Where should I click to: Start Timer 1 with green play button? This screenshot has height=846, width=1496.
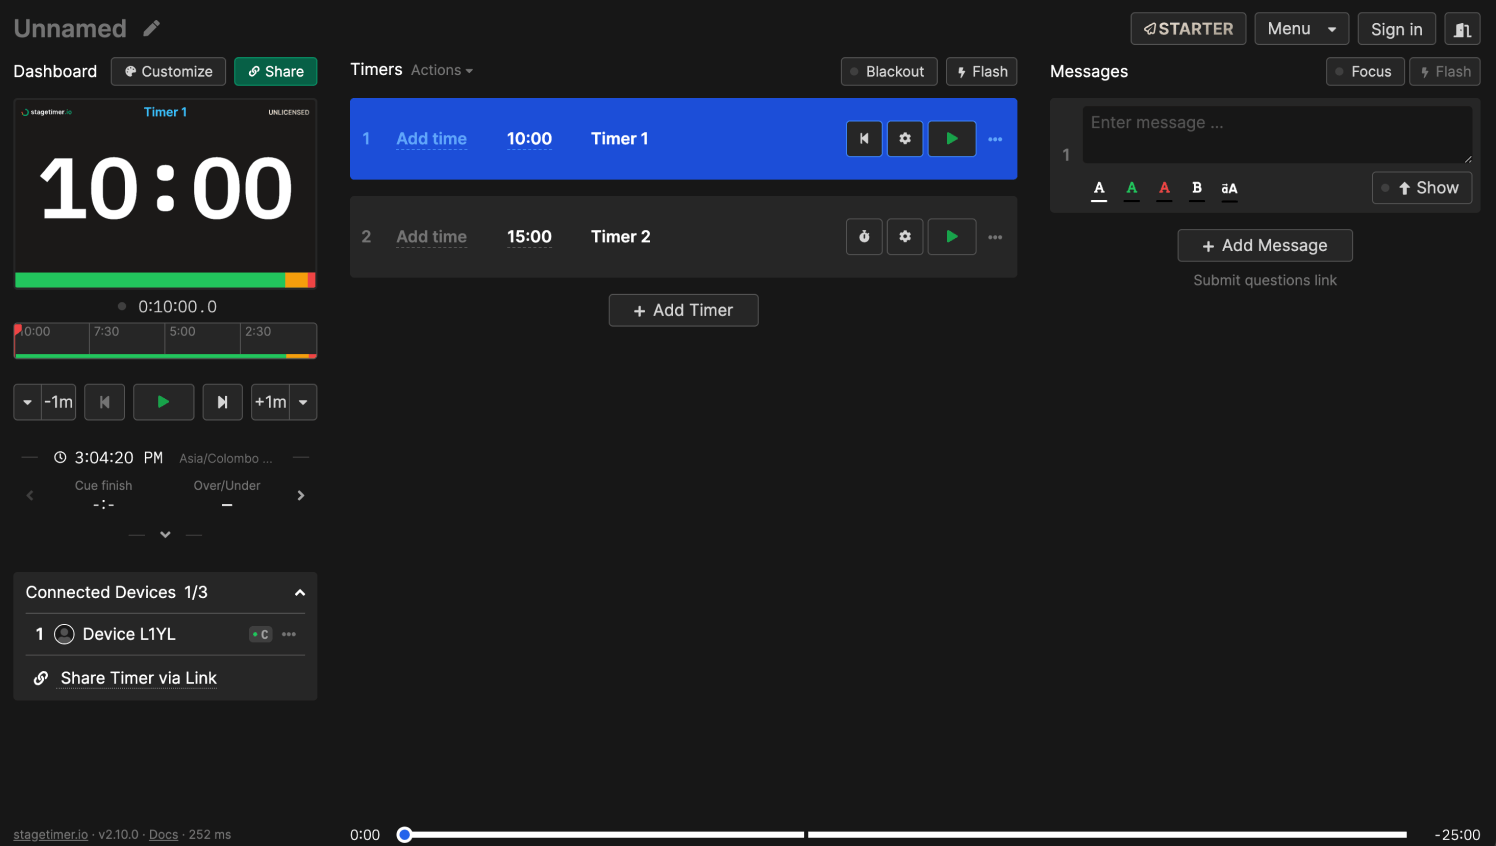(x=952, y=139)
